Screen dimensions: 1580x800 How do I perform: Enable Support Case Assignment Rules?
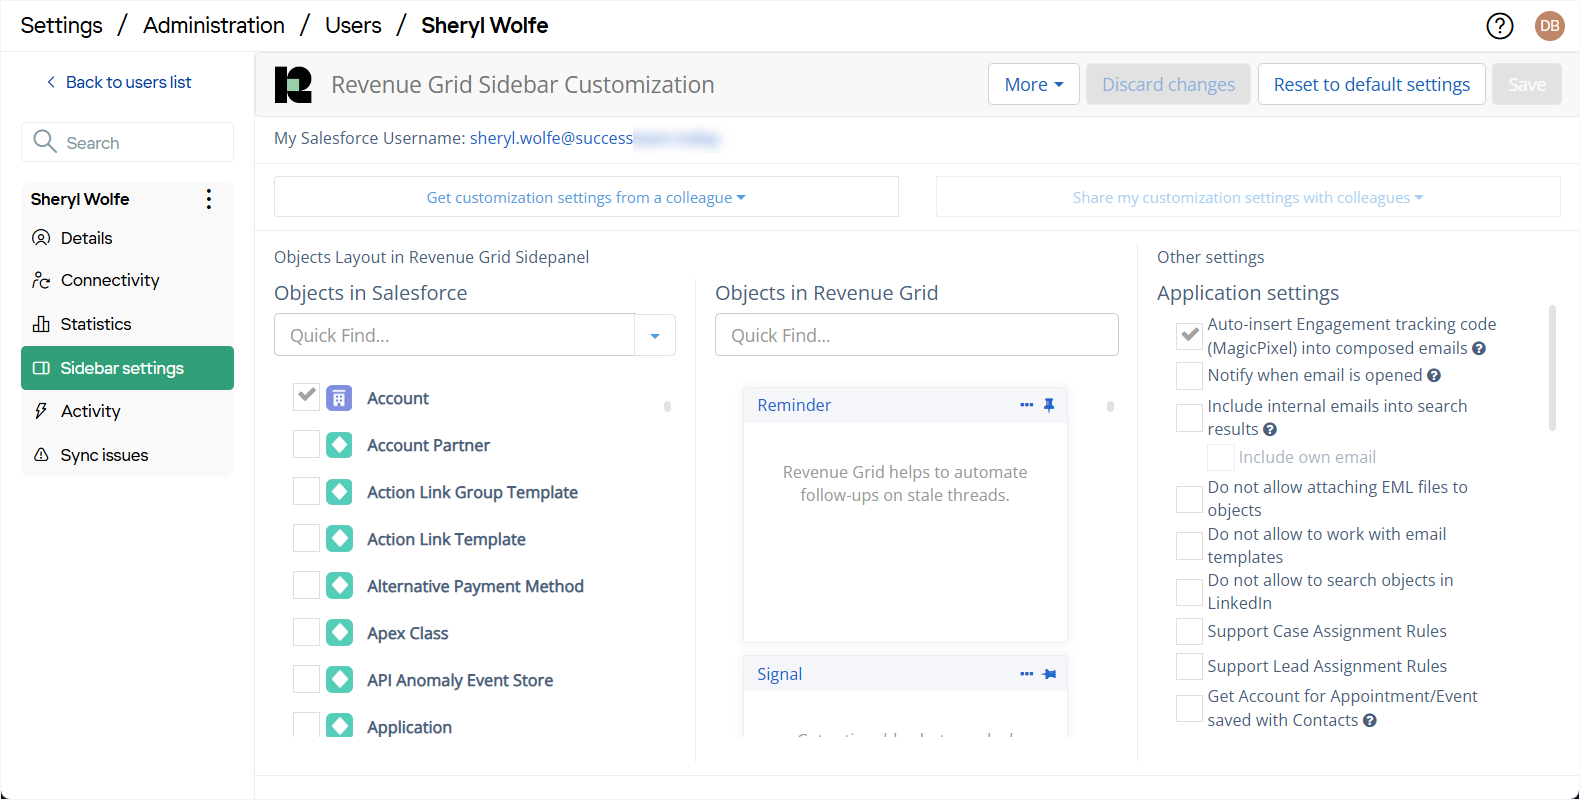point(1189,632)
